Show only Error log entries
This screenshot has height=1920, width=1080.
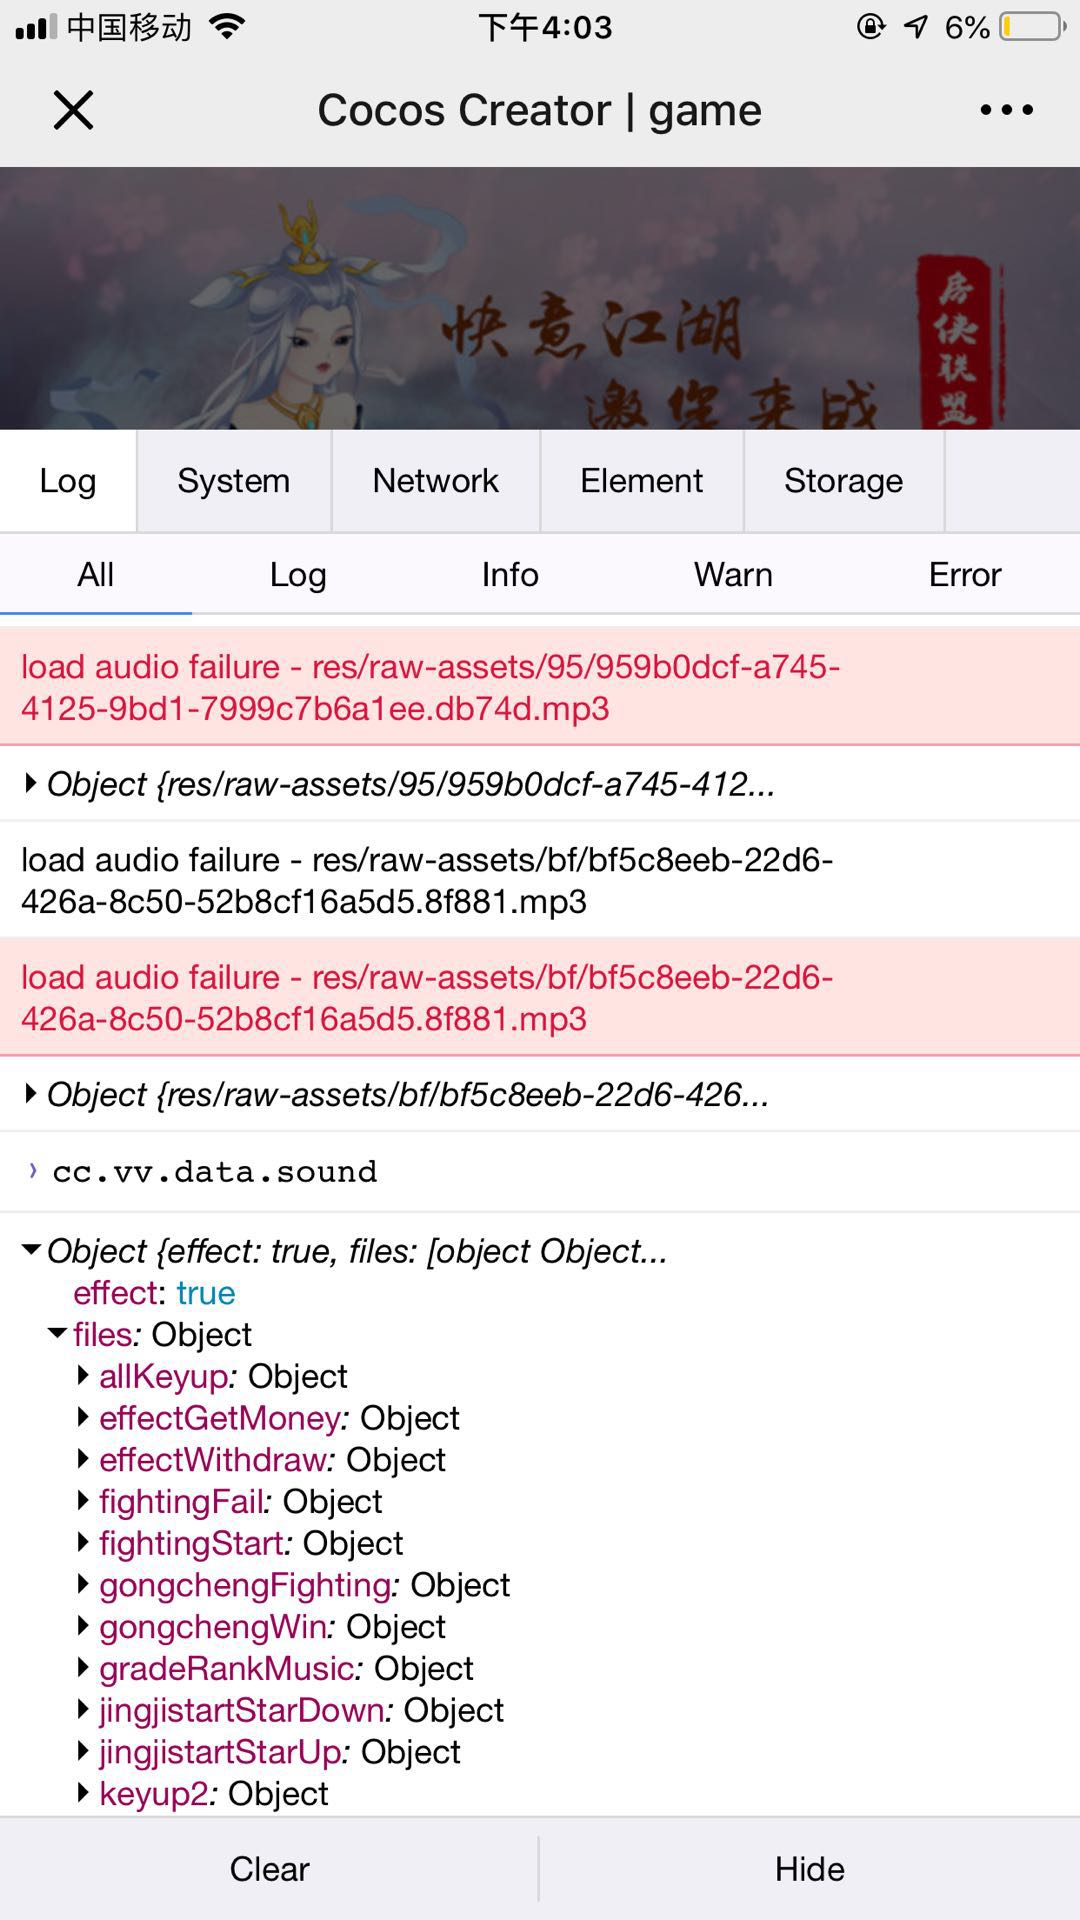(964, 575)
